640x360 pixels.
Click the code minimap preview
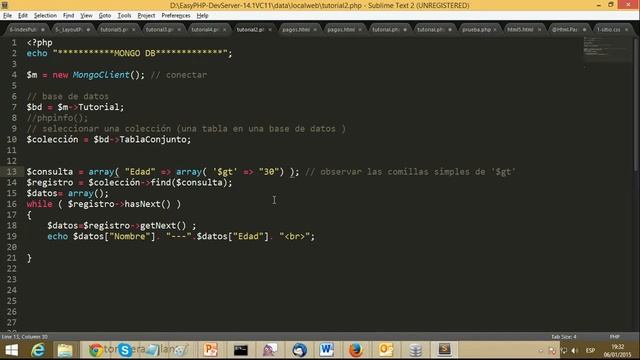607,48
